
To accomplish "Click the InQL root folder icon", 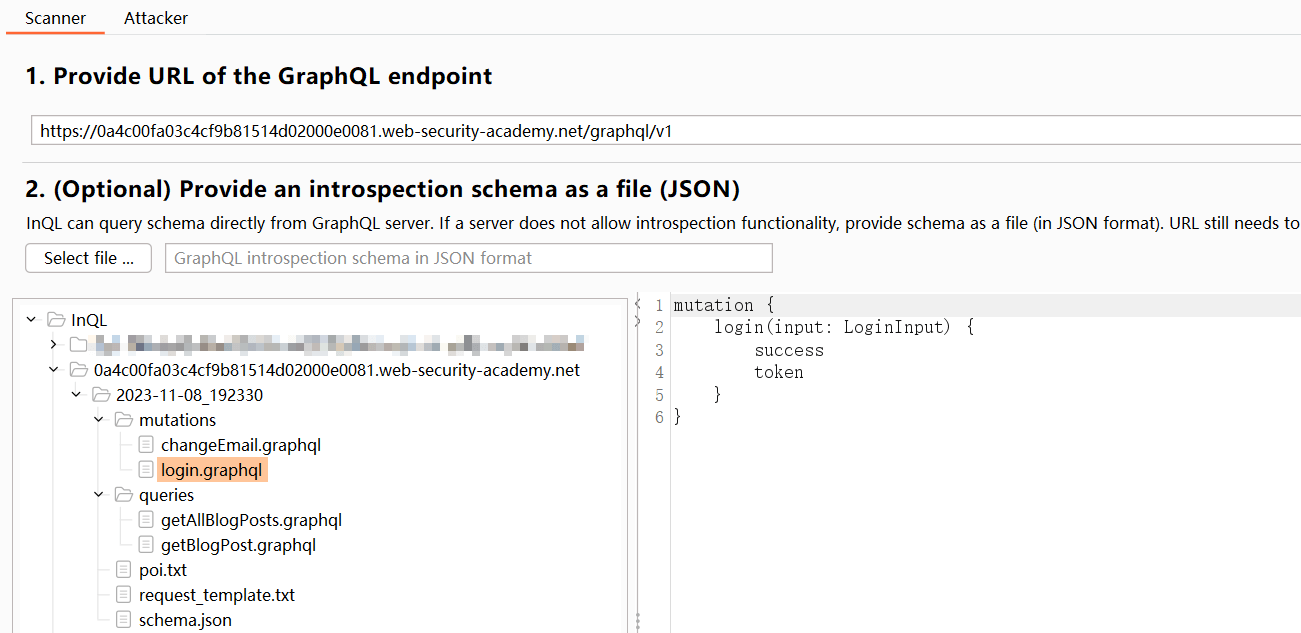I will click(56, 320).
